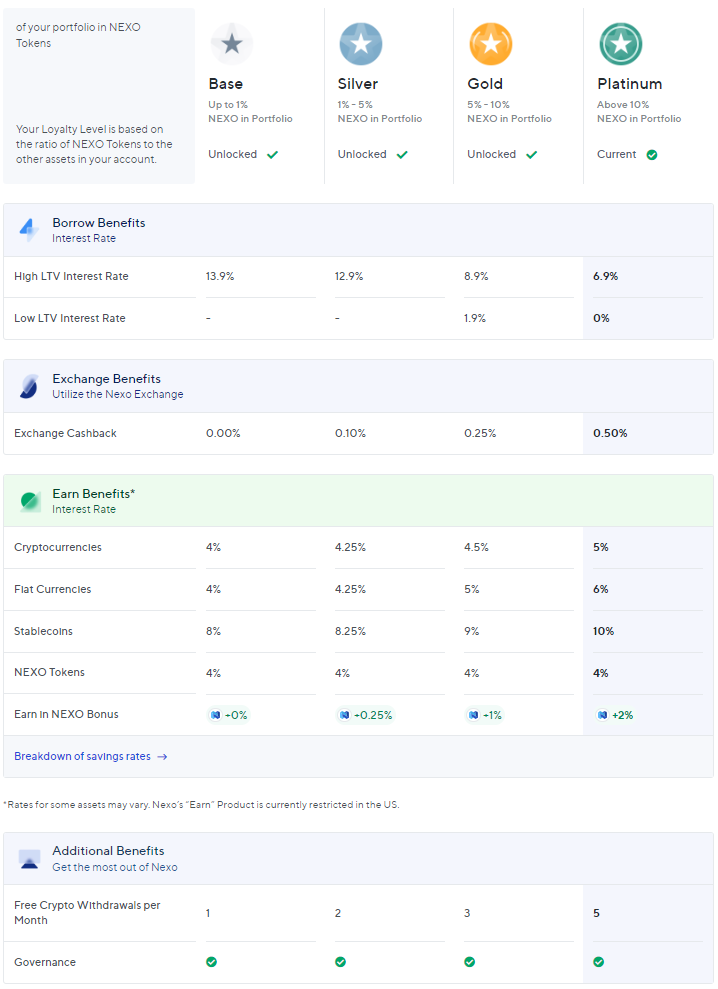The image size is (718, 989).
Task: Click the 13.9% High LTV Base rate
Action: click(x=220, y=276)
